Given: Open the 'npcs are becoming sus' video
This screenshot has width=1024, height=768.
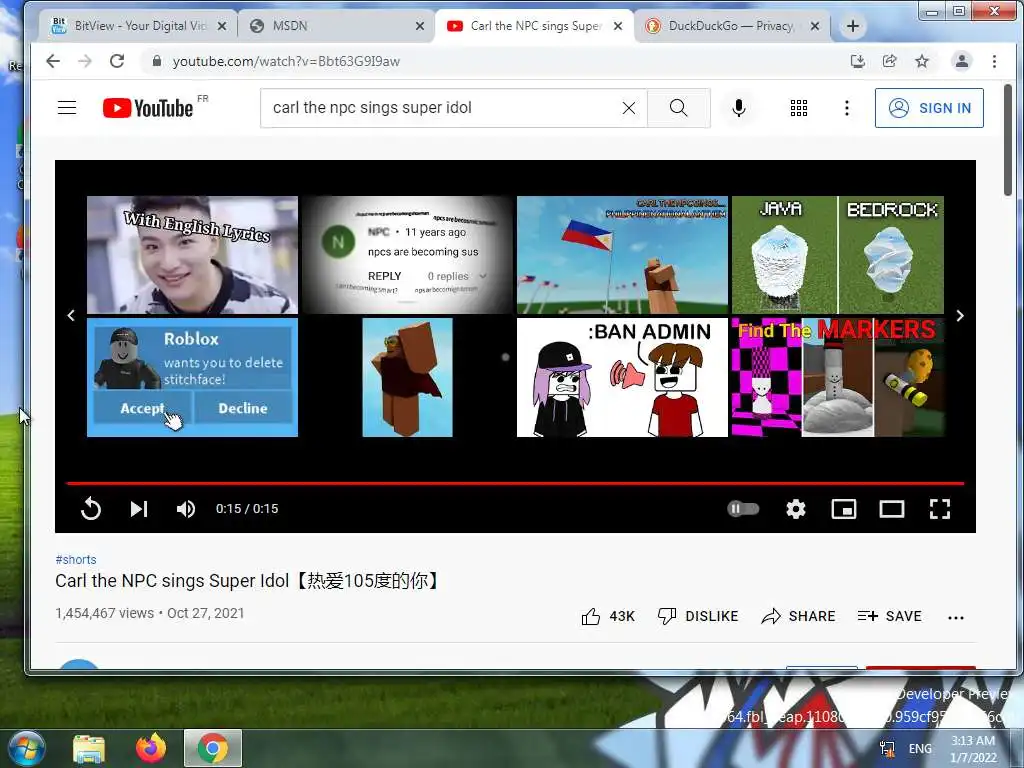Looking at the screenshot, I should coord(408,255).
